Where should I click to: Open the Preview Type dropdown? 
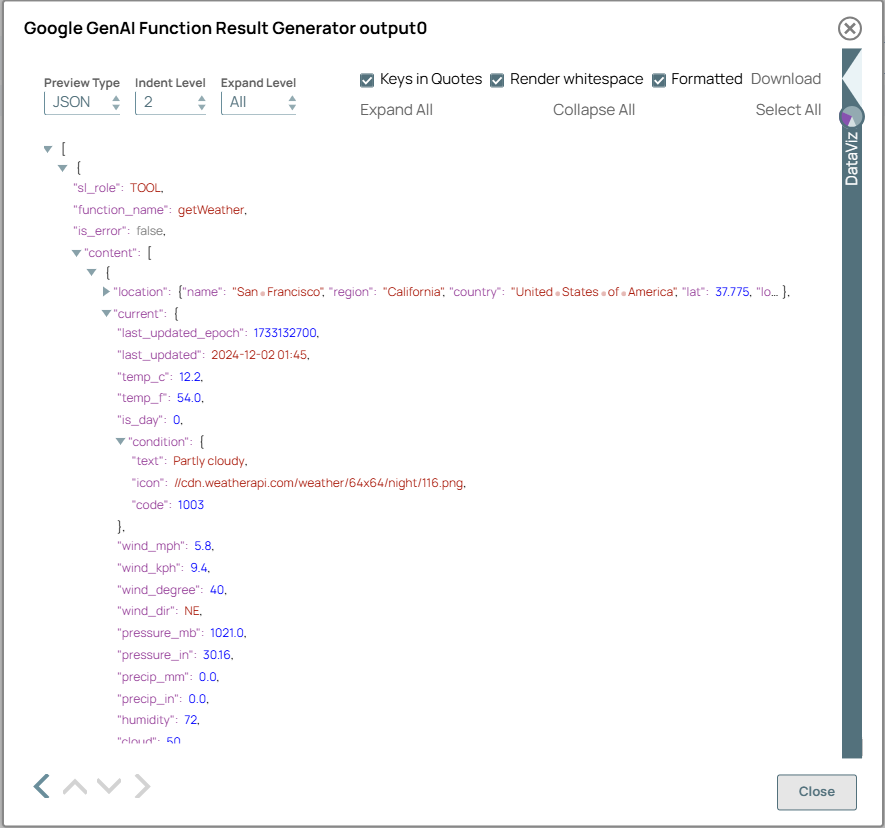point(82,102)
